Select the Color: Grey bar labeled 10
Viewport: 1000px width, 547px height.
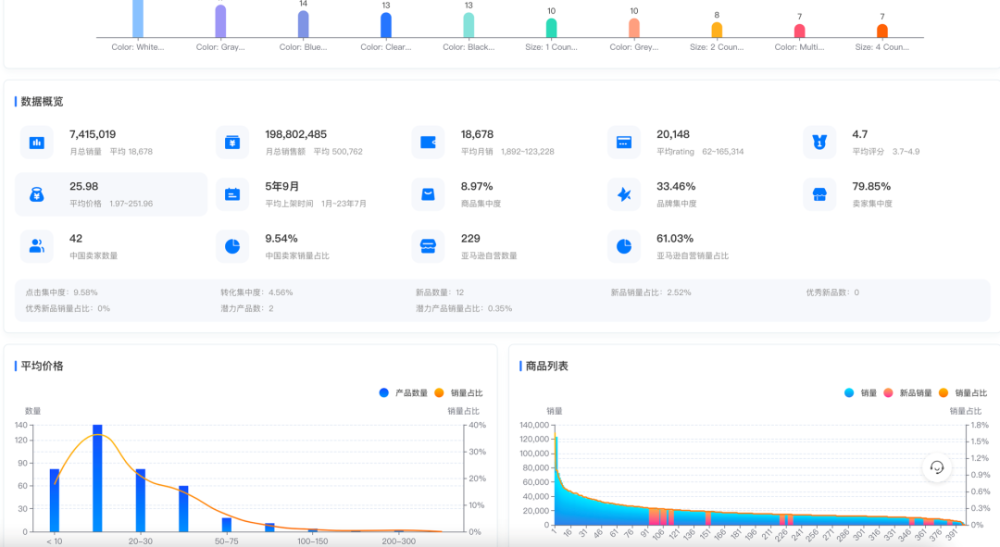coord(634,27)
